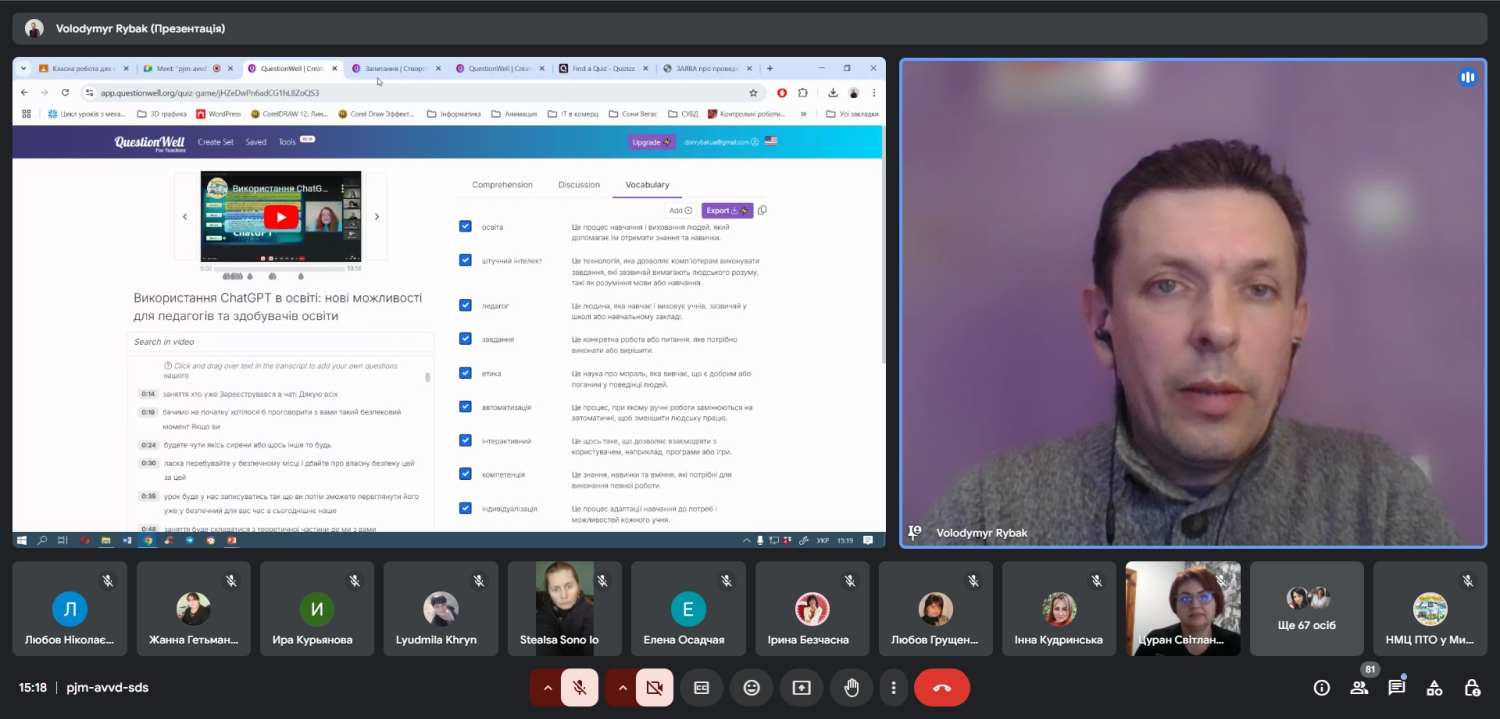
Task: Open the meeting details info icon
Action: click(1322, 688)
